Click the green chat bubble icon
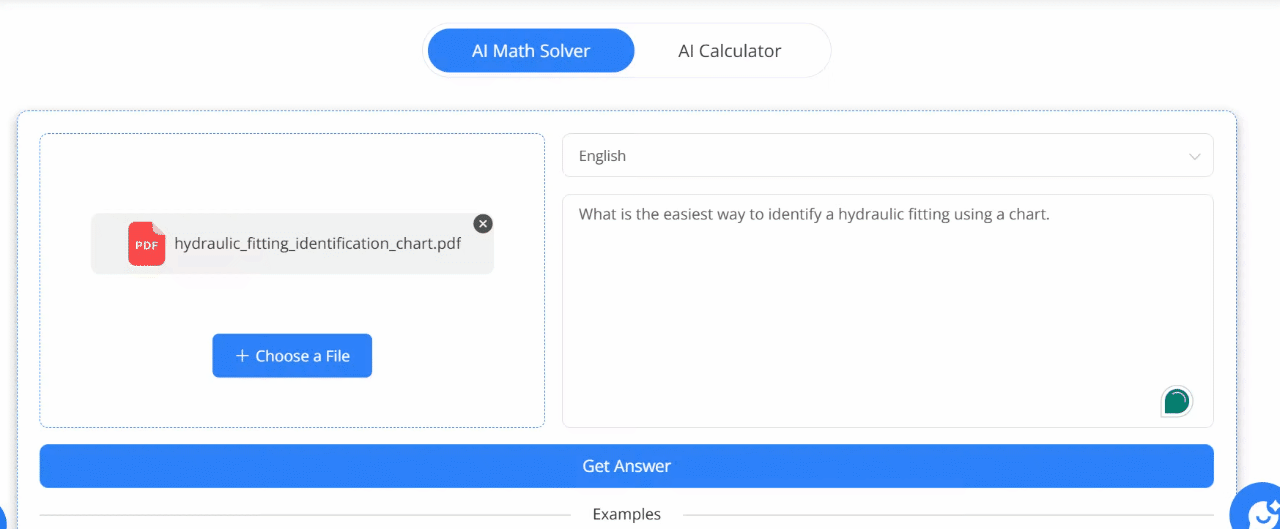Viewport: 1280px width, 529px height. click(x=1177, y=402)
